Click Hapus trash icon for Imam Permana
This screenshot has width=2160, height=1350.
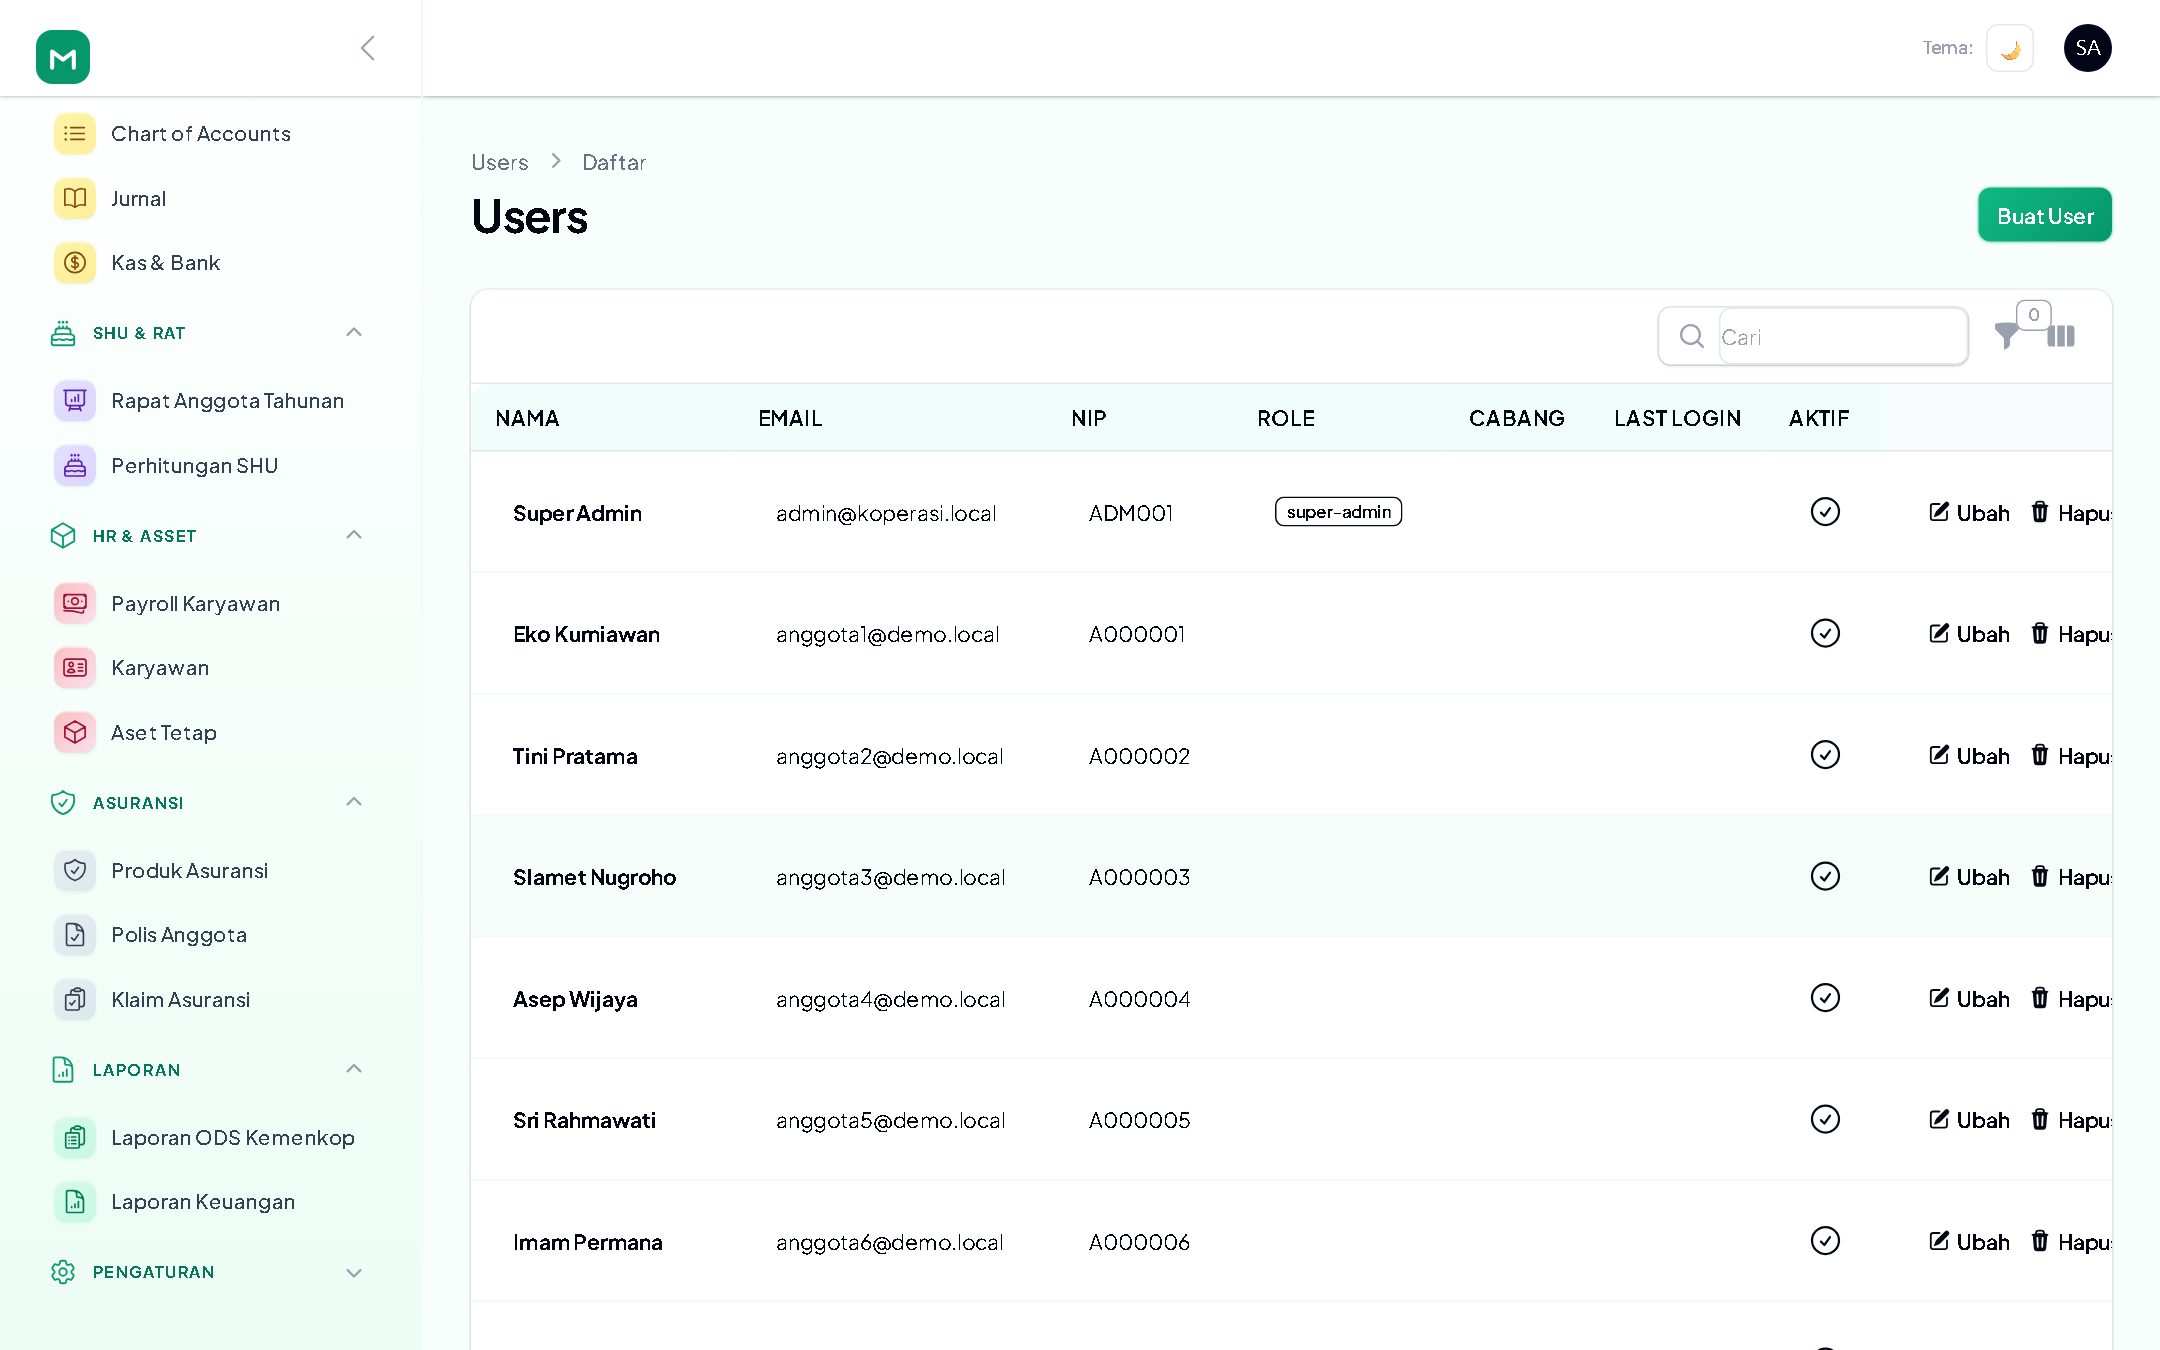click(2040, 1241)
